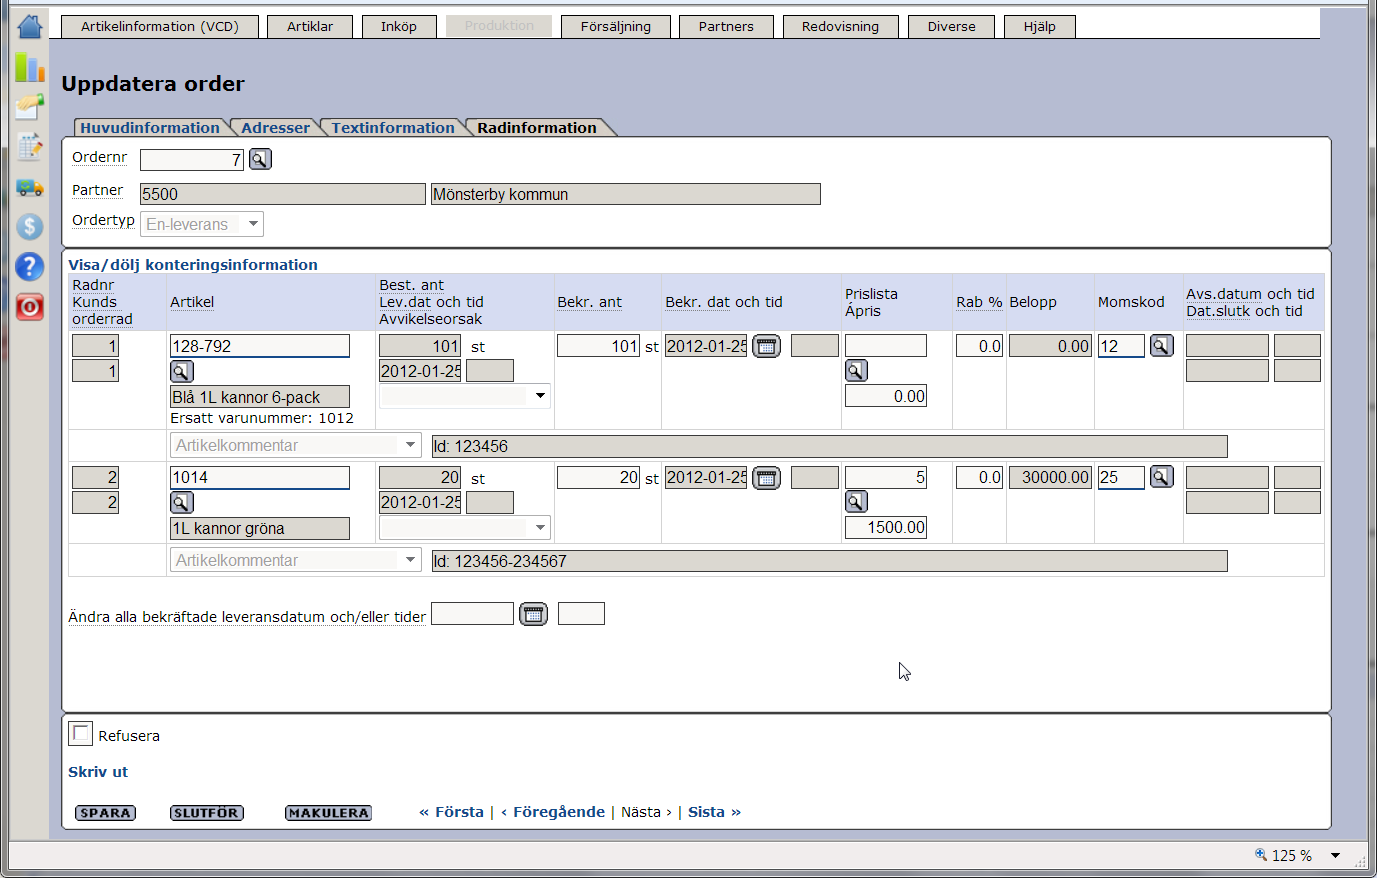Open the delivery truck sidebar icon

(x=30, y=187)
